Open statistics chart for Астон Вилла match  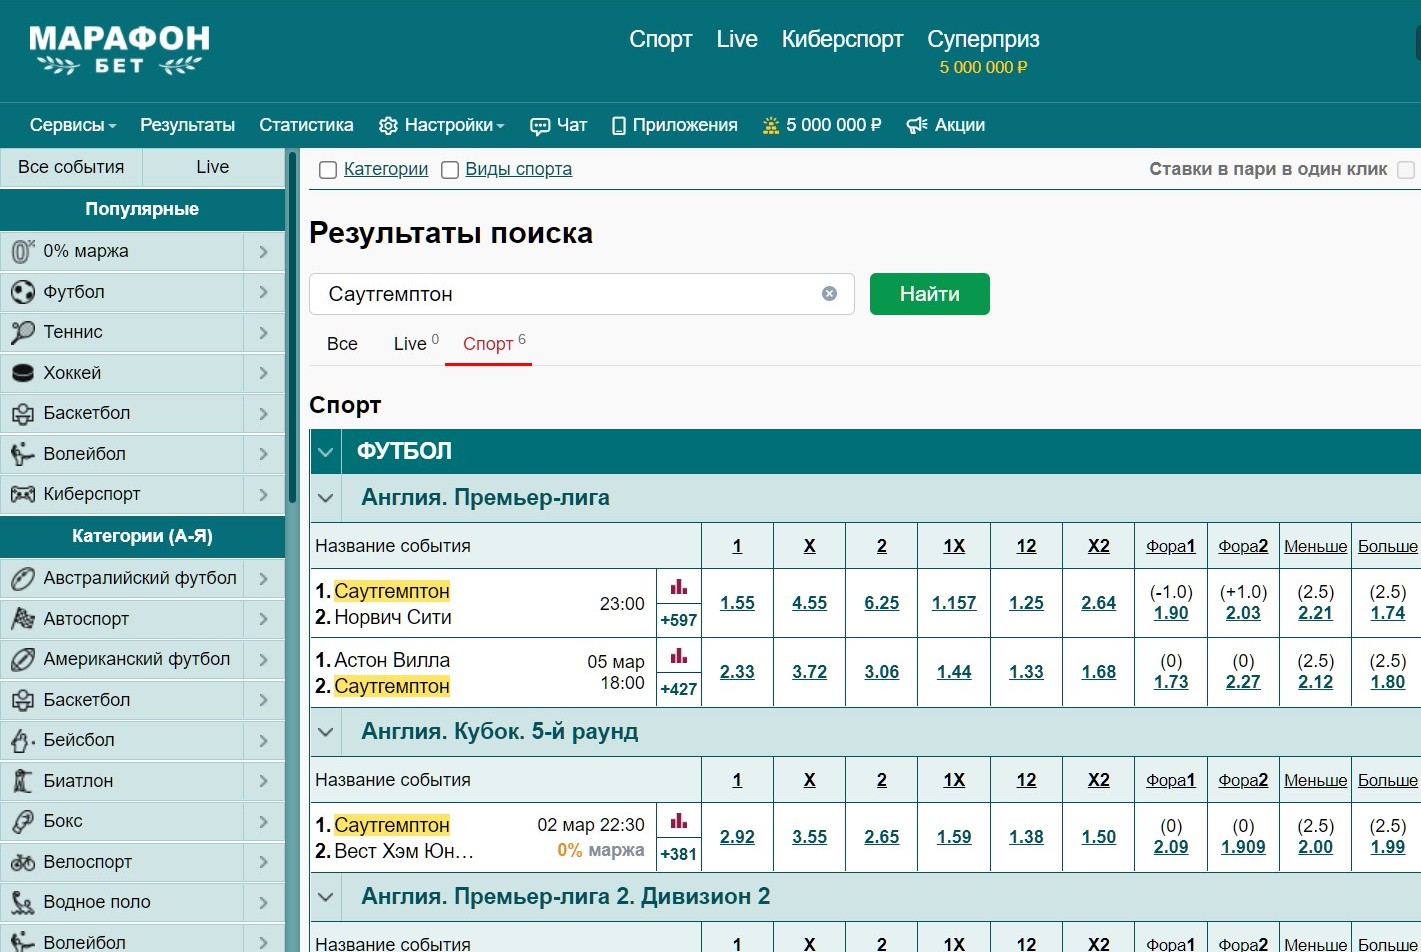click(x=679, y=656)
